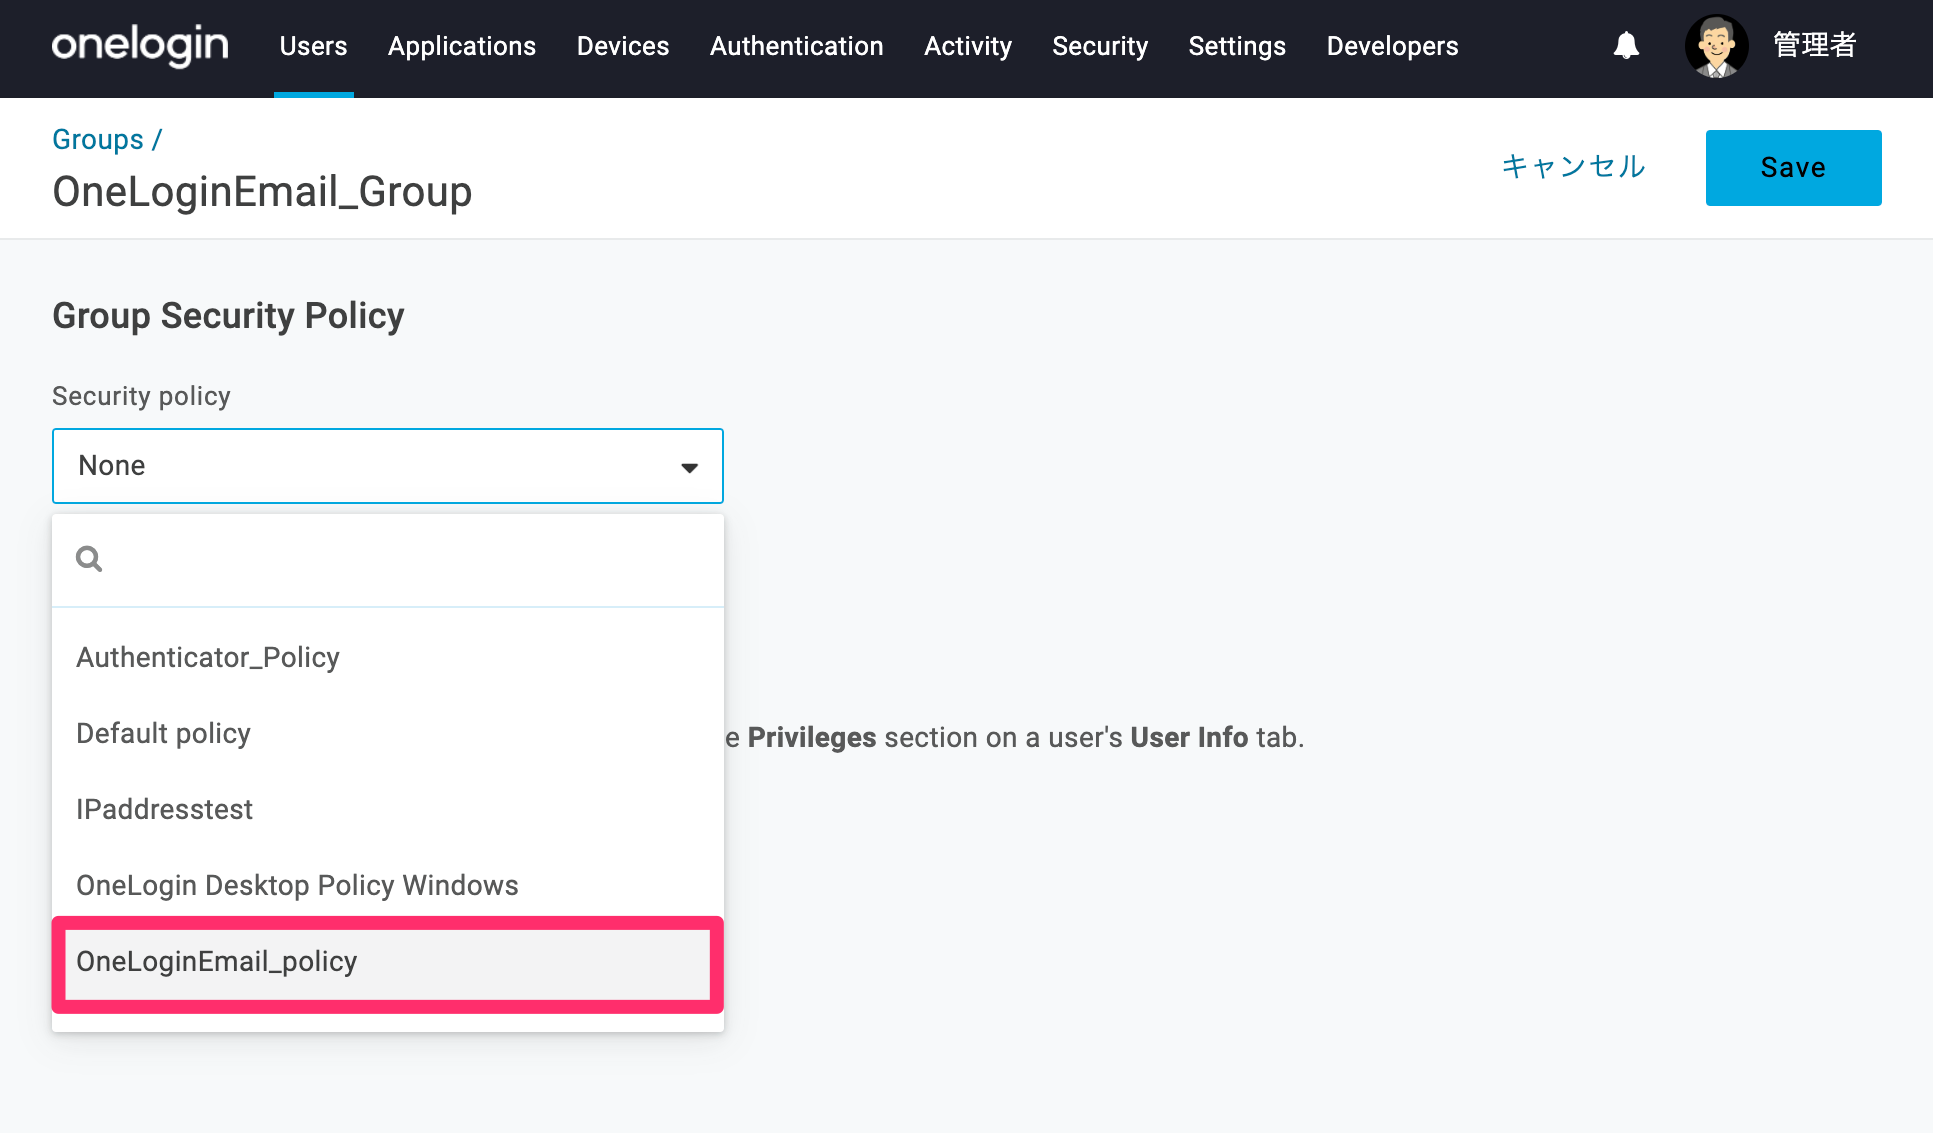Screen dimensions: 1933x1133
Task: Click the Group Security Policy heading
Action: (x=228, y=316)
